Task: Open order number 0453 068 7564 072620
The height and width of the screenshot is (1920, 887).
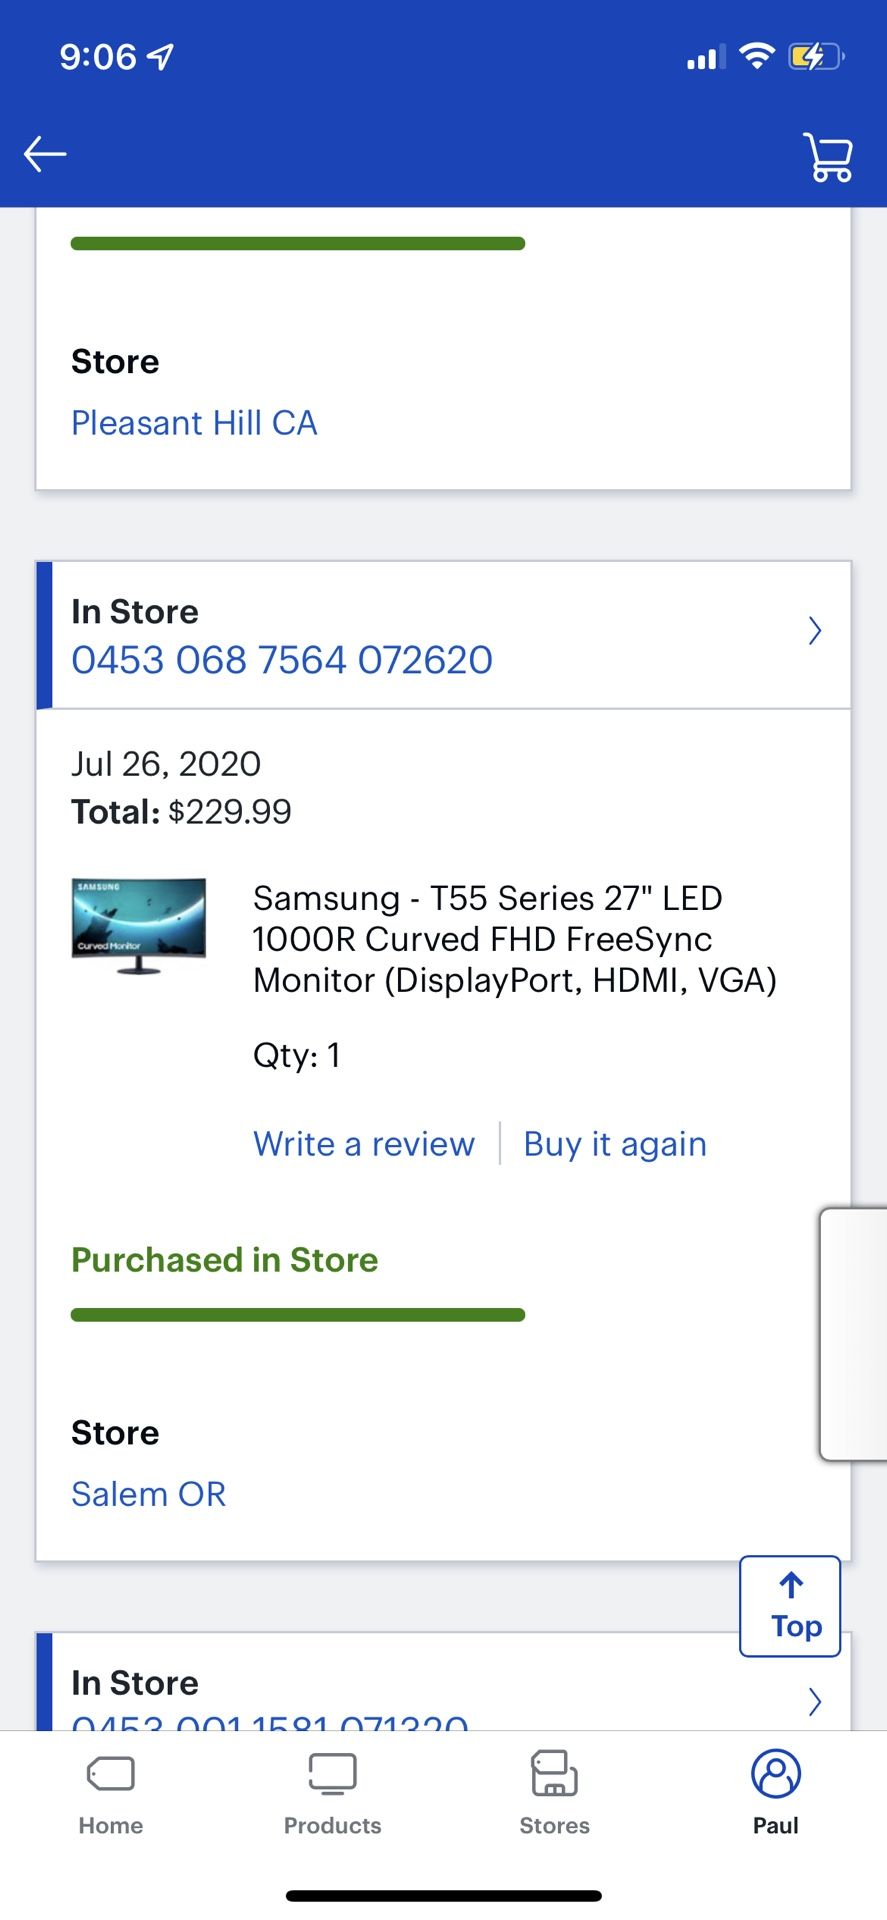Action: coord(282,660)
